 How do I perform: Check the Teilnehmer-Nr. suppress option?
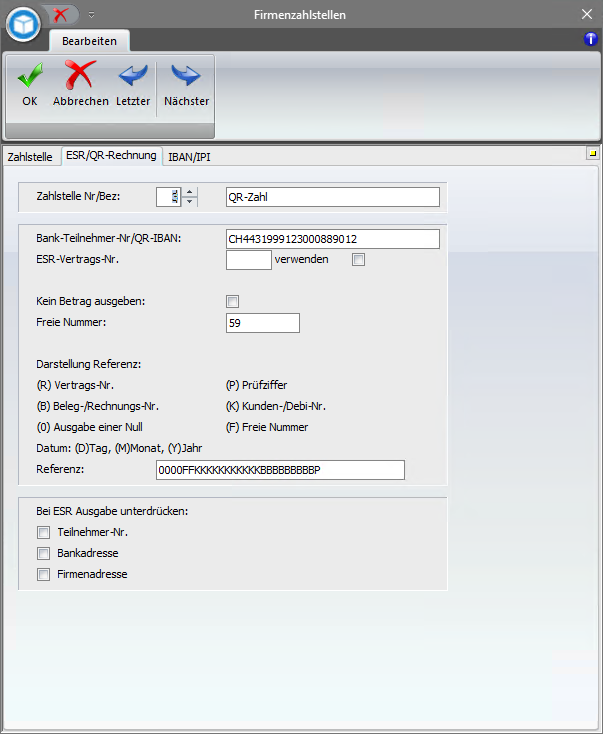coord(43,532)
